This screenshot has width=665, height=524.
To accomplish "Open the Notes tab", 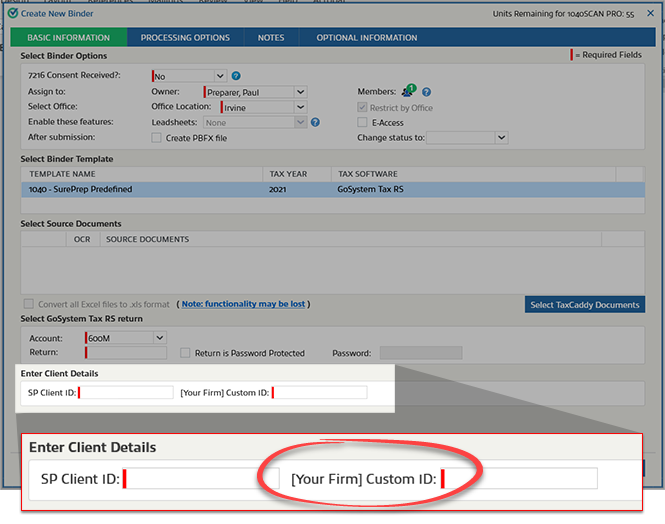I will (271, 38).
